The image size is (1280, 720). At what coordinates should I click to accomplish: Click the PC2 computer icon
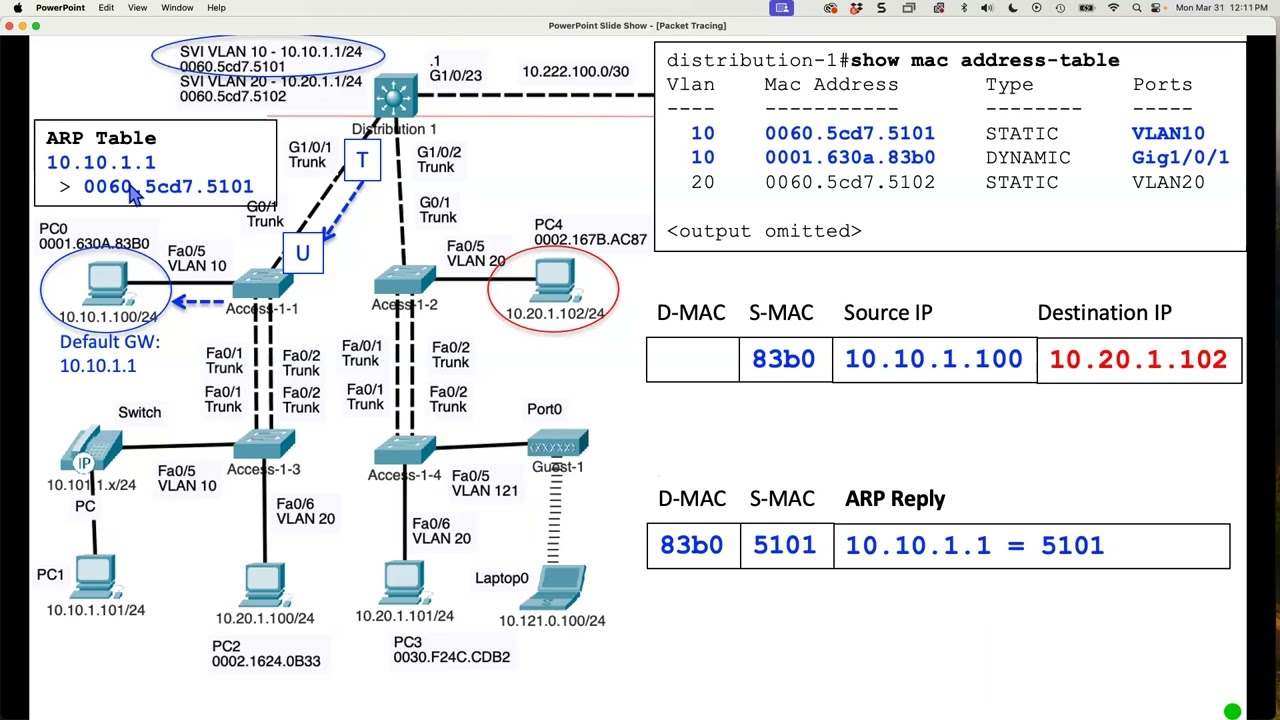click(264, 585)
